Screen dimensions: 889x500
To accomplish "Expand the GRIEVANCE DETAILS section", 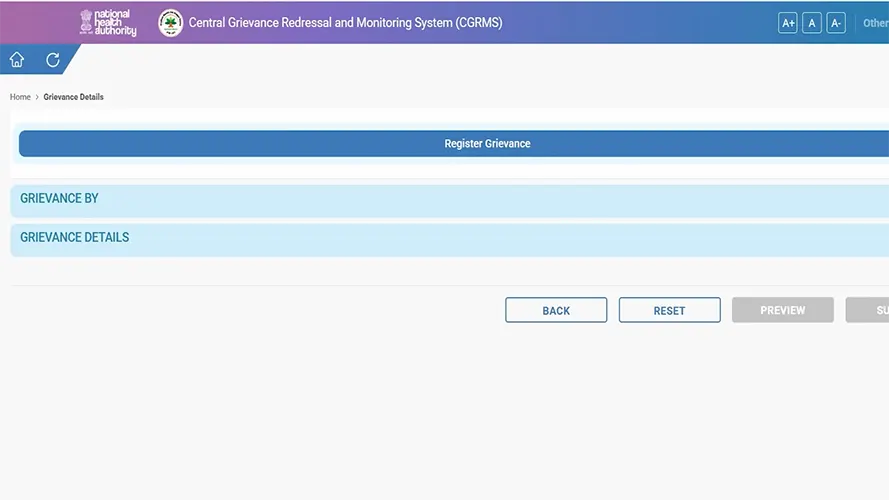I will [x=450, y=239].
